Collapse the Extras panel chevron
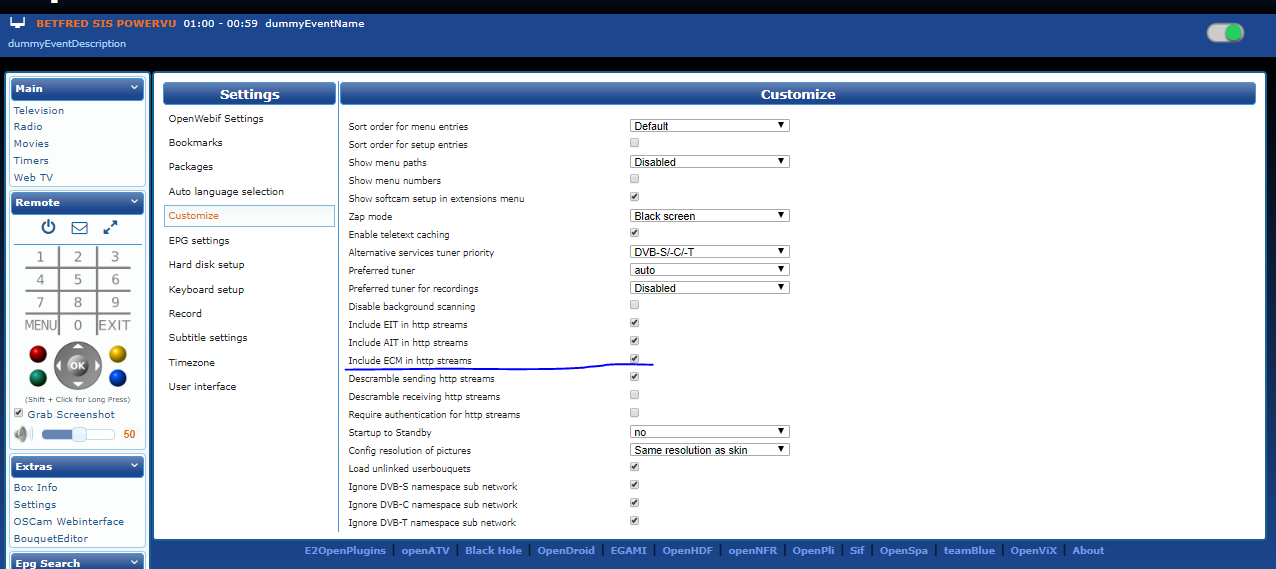This screenshot has height=569, width=1276. 135,466
